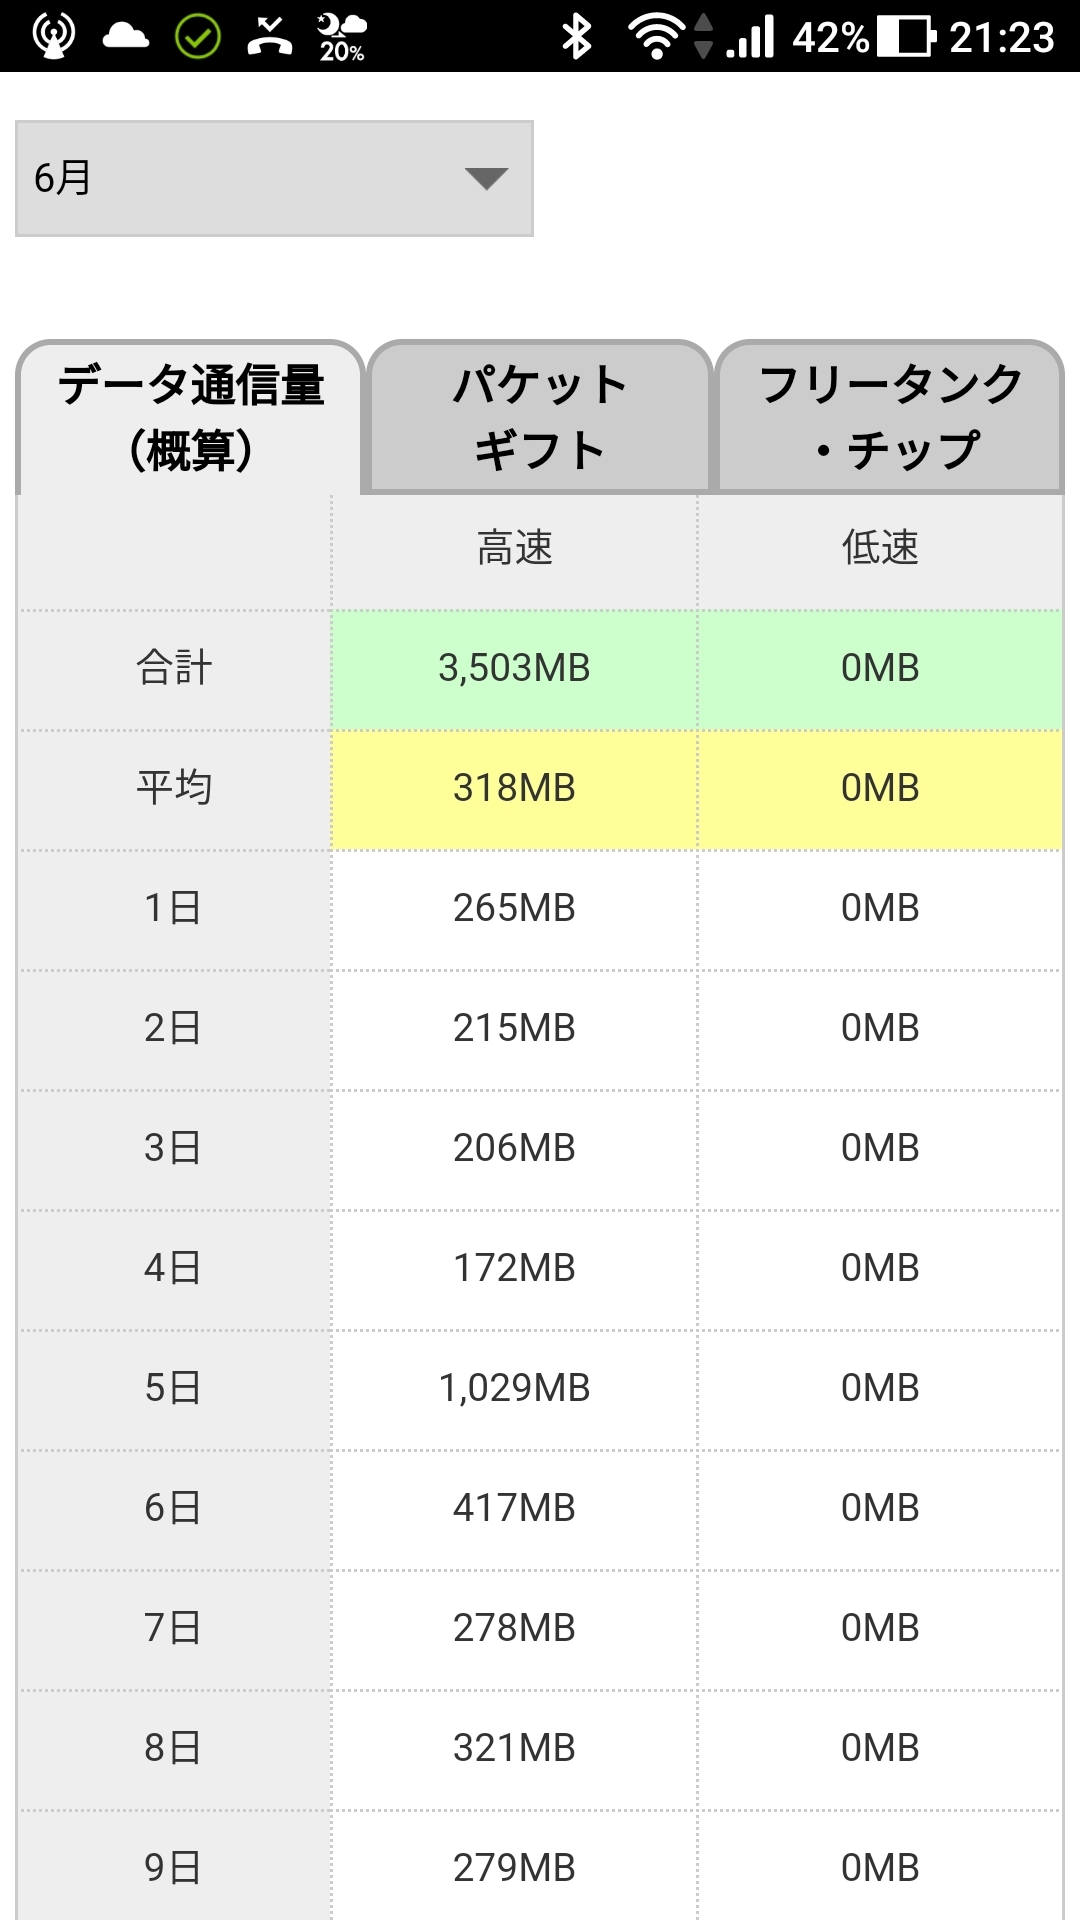Image resolution: width=1080 pixels, height=1920 pixels.
Task: Tap the Bluetooth status icon
Action: click(x=577, y=37)
